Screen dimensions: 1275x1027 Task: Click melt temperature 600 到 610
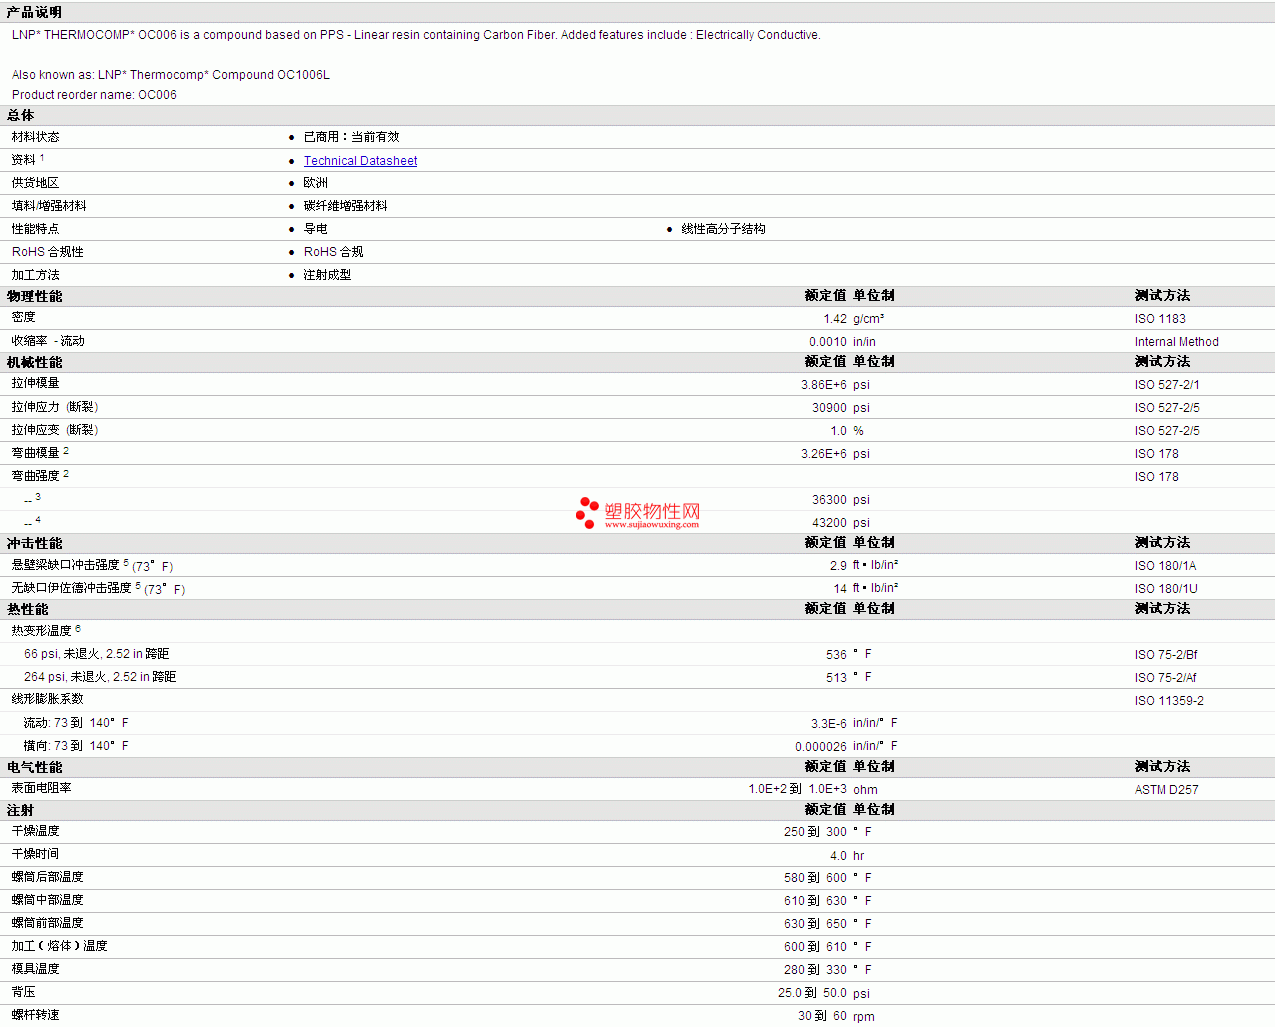(815, 947)
